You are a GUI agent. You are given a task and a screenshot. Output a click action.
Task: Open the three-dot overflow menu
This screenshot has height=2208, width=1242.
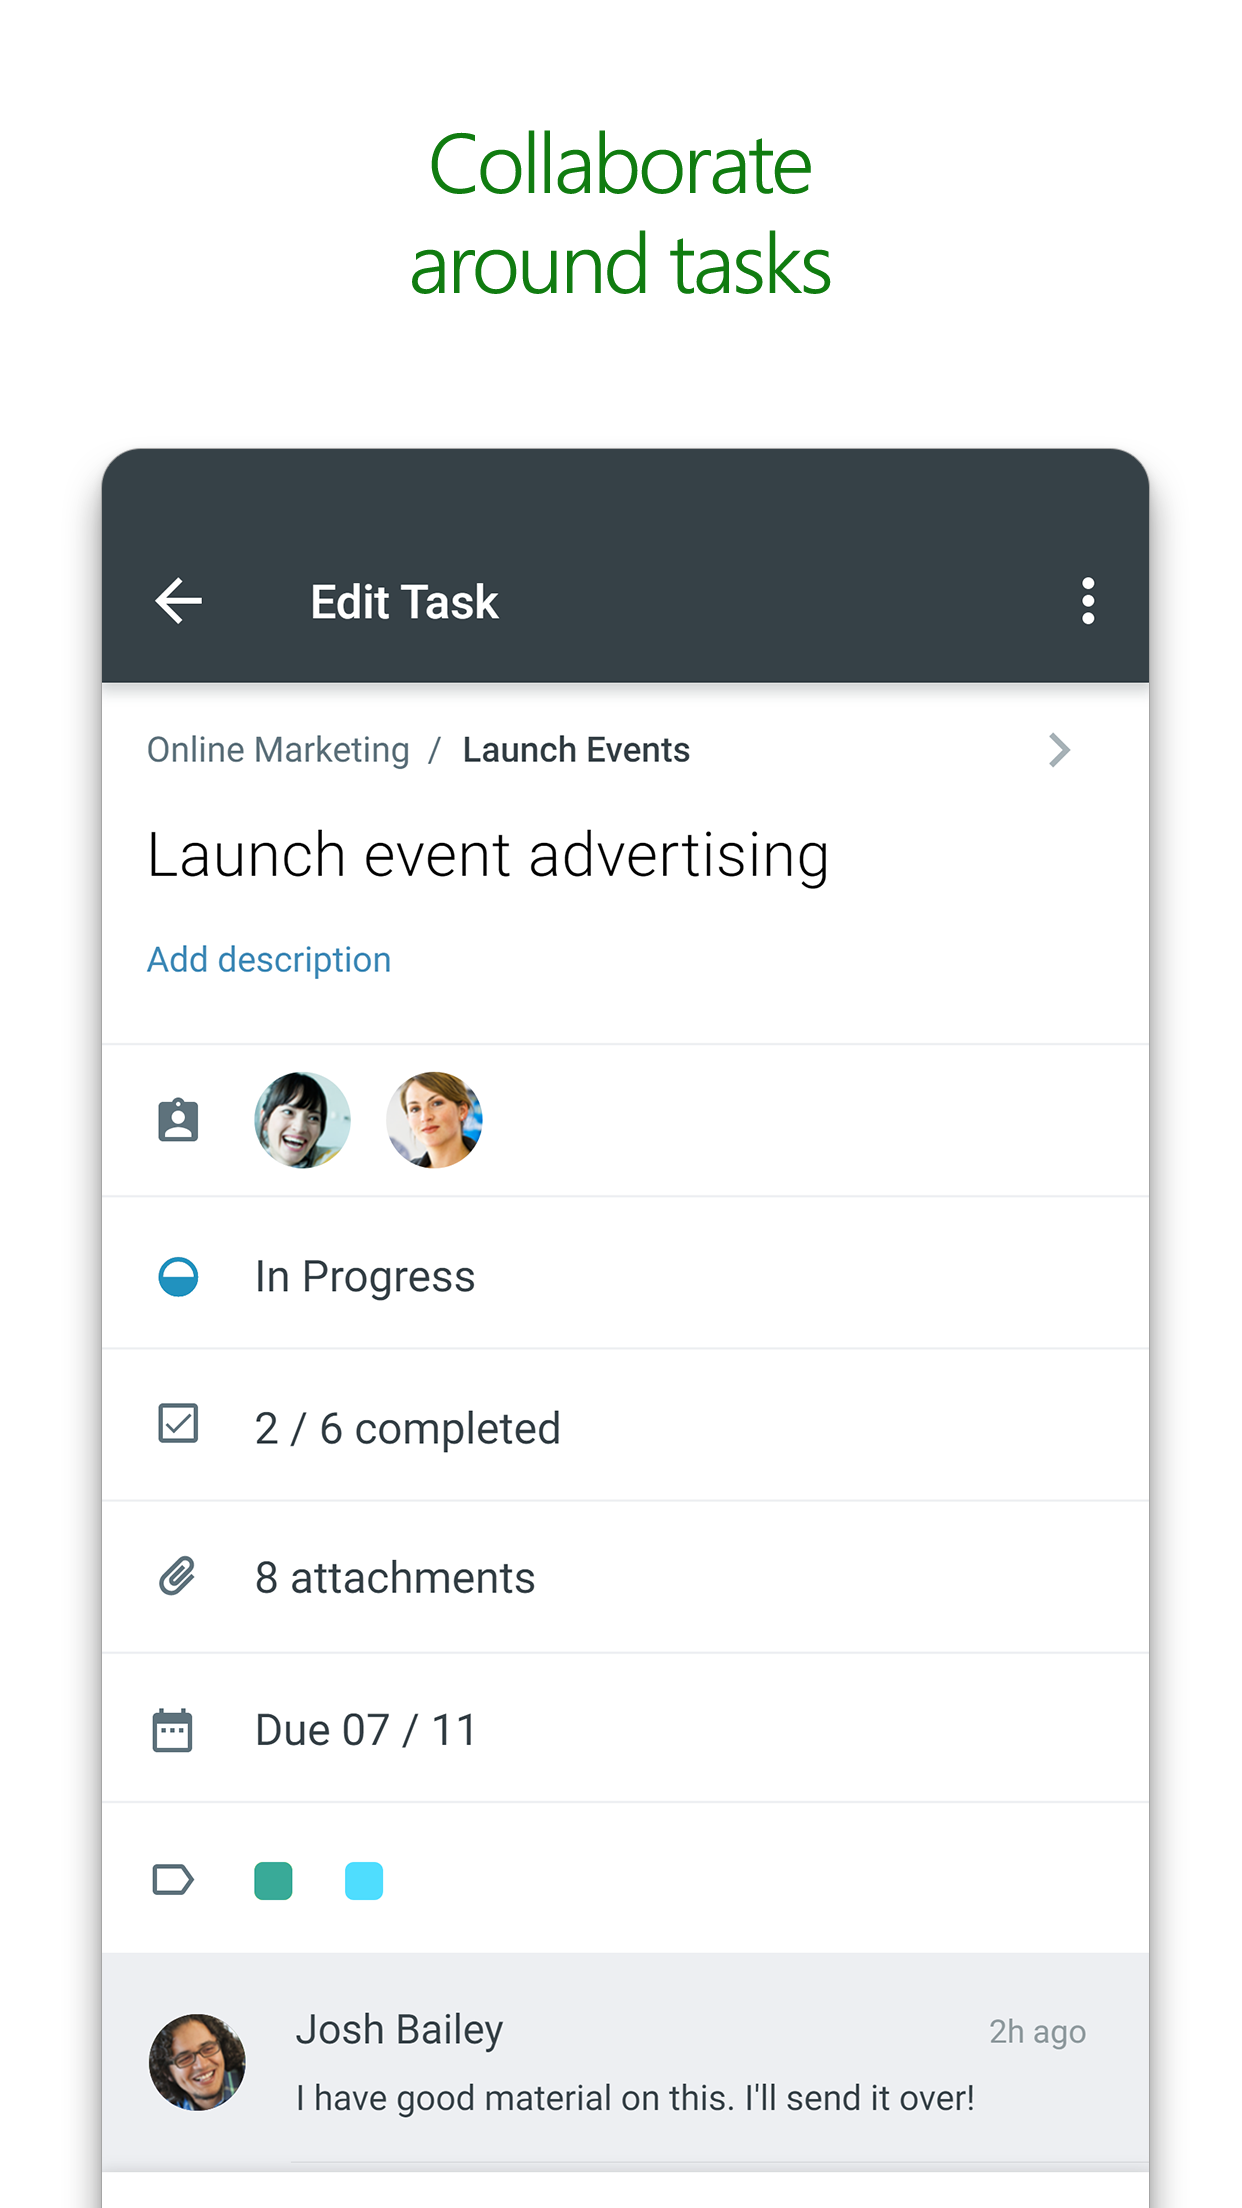point(1087,601)
